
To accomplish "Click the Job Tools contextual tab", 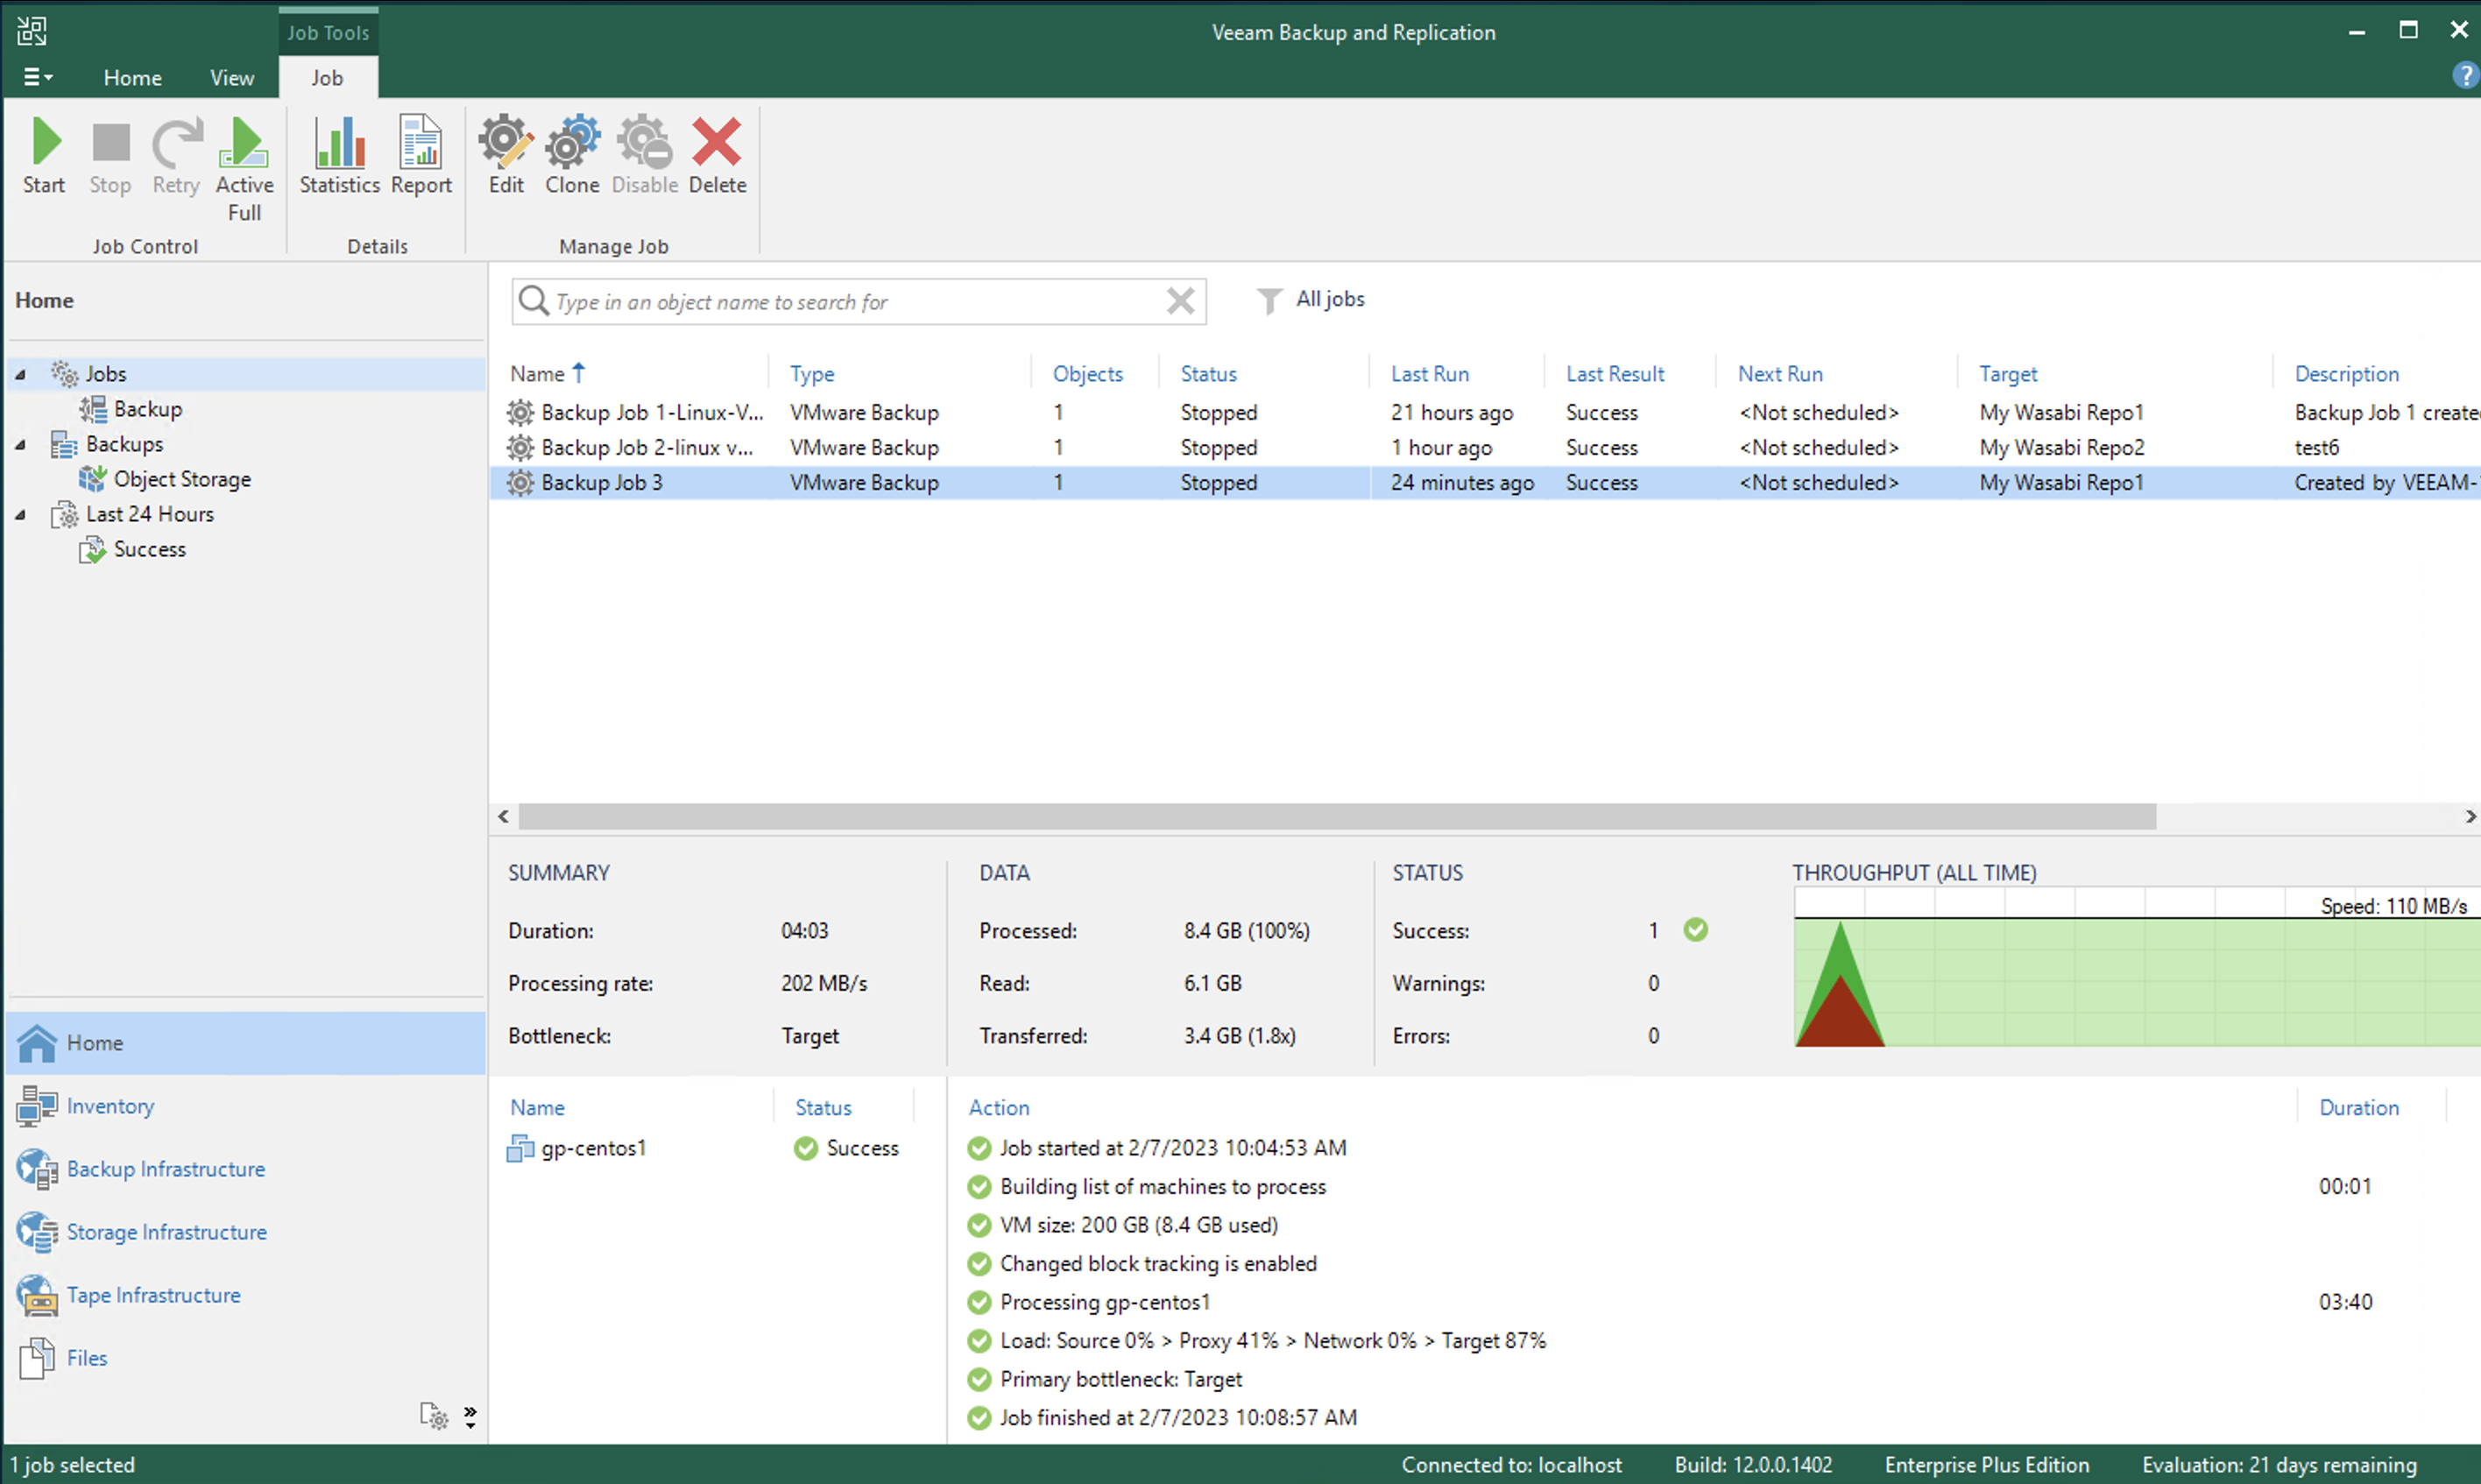I will pyautogui.click(x=328, y=32).
